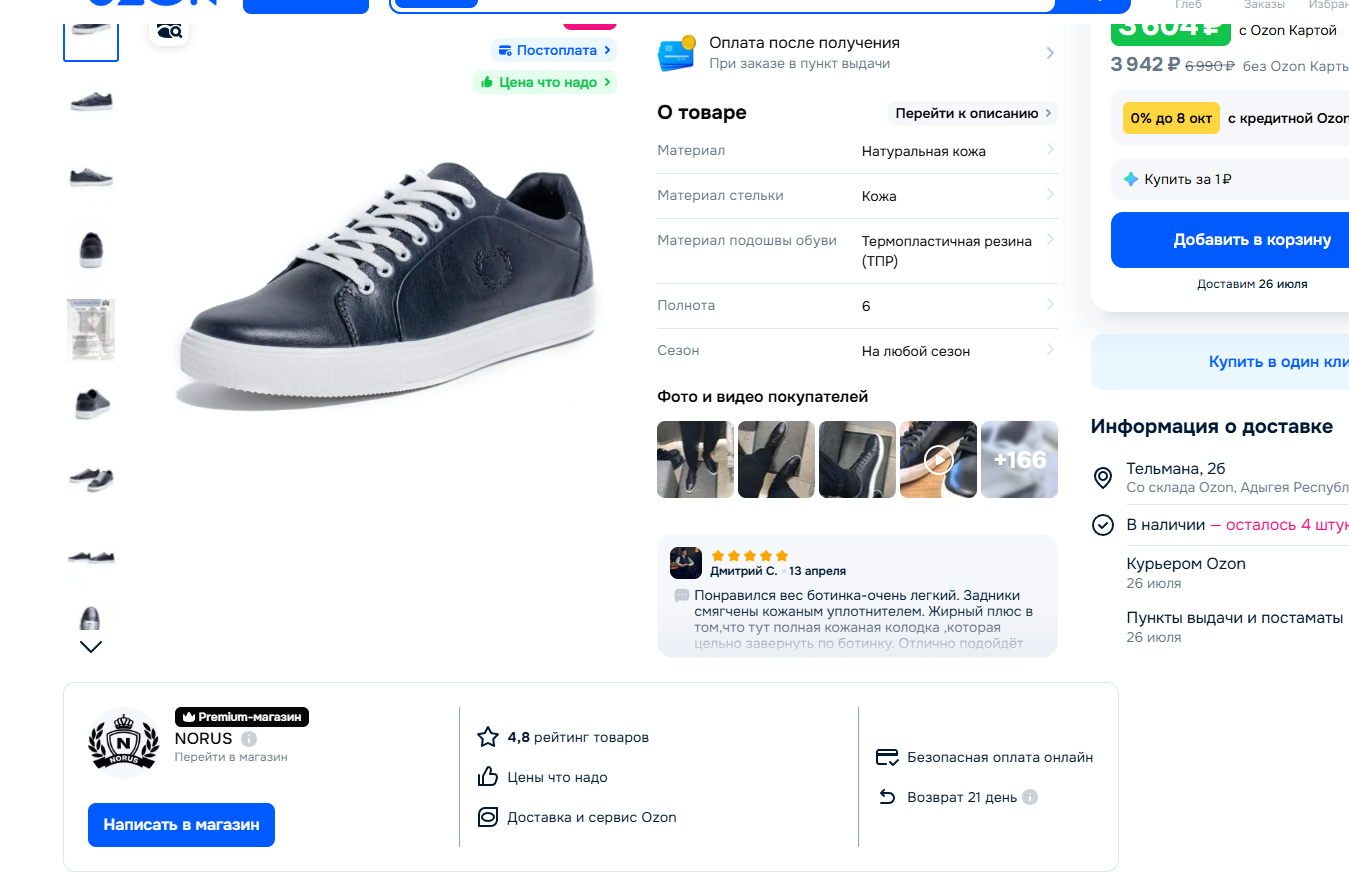Play the customer video thumbnail
Screen dimensions: 1349x874
938,460
